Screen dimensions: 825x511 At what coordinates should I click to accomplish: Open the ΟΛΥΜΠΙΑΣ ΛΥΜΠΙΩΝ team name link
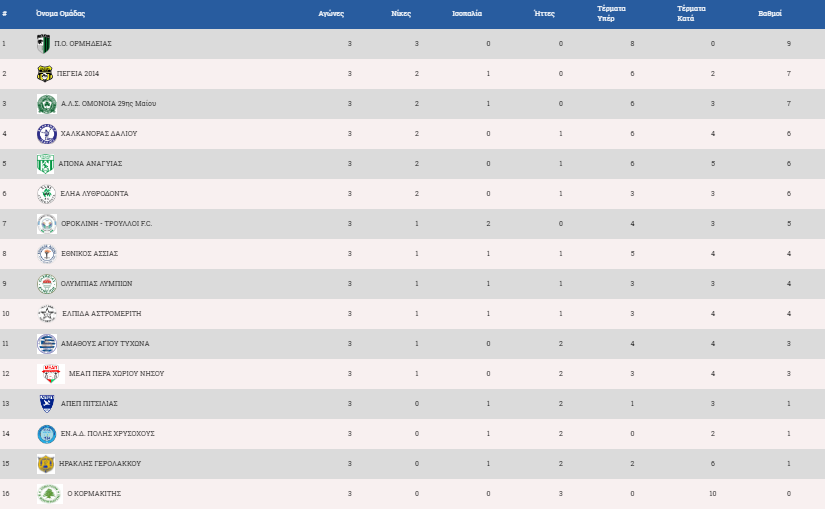96,284
